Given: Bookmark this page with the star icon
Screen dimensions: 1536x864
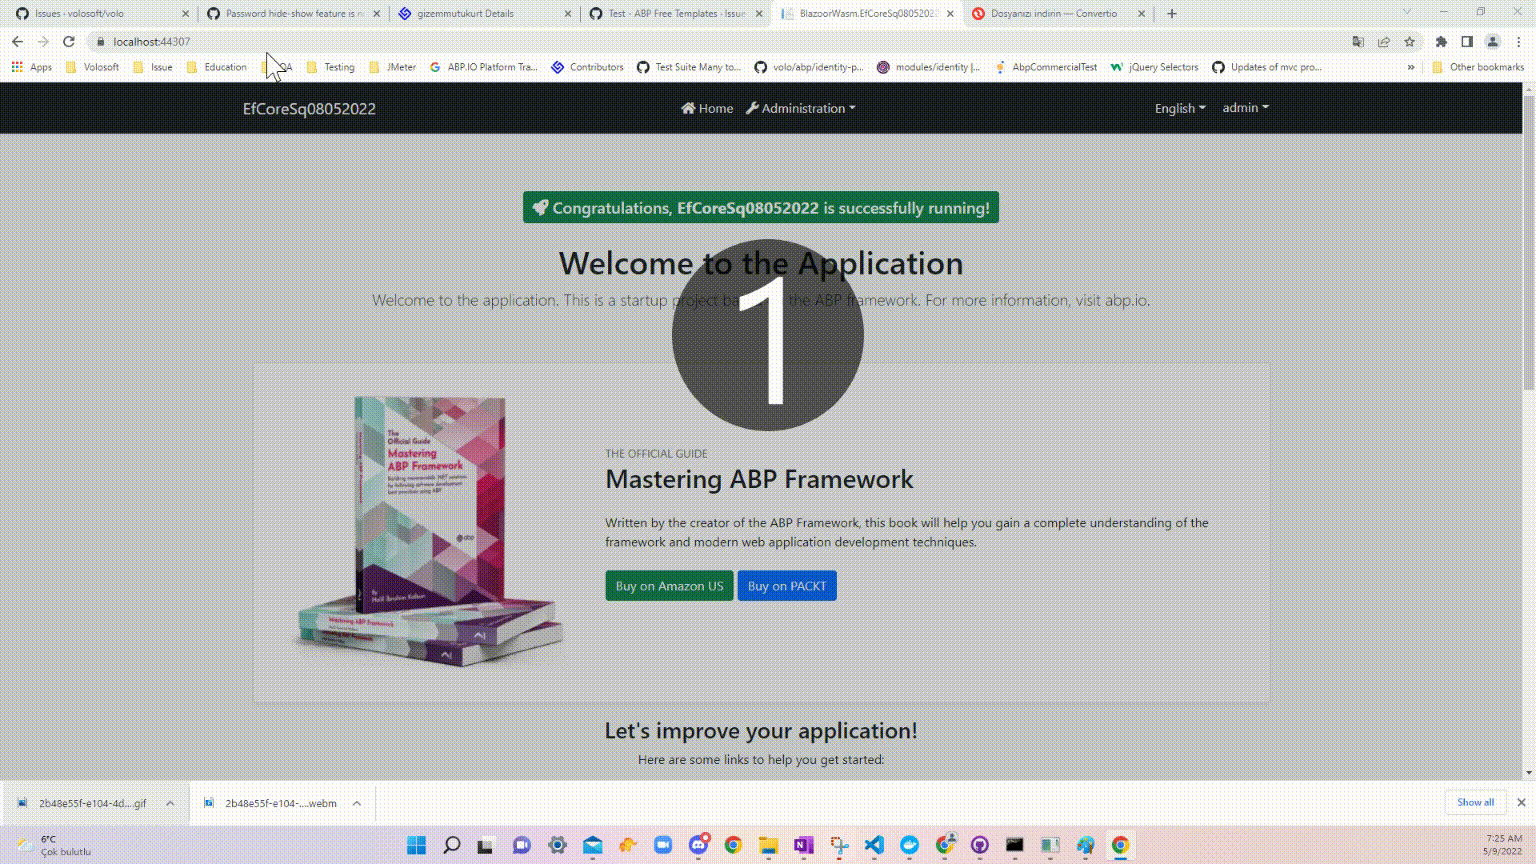Looking at the screenshot, I should [1410, 42].
